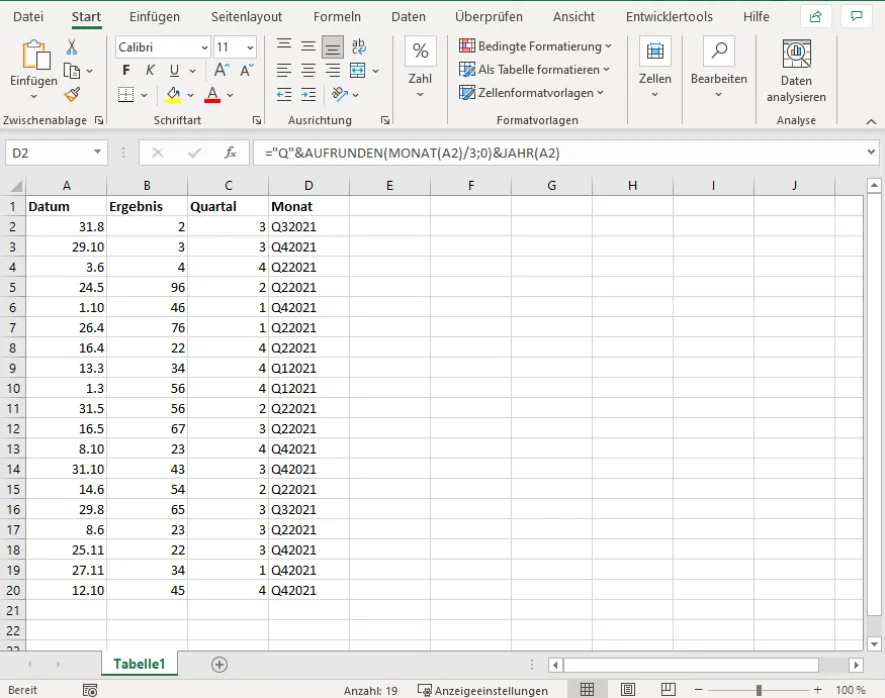The height and width of the screenshot is (698, 885).
Task: Open the Formeln ribbon tab
Action: (337, 17)
